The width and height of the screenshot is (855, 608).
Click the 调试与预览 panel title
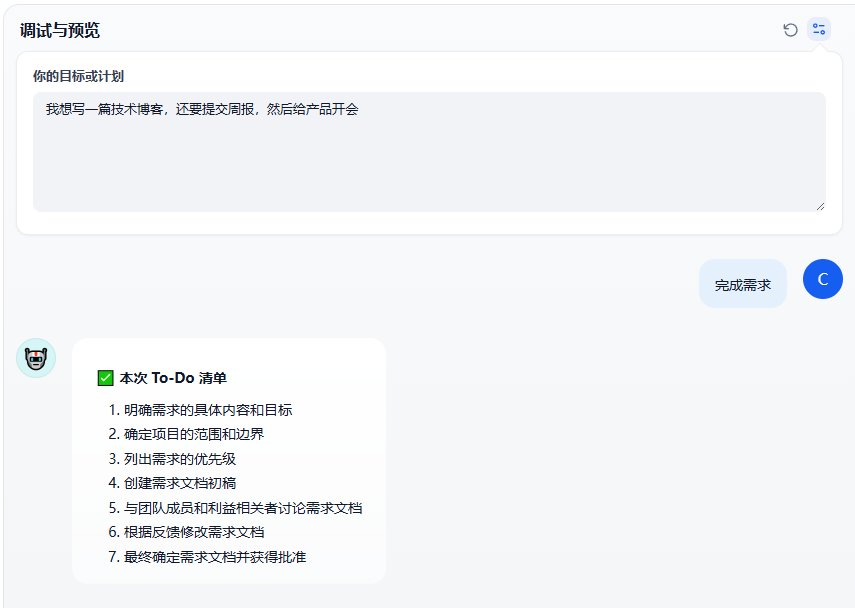click(x=60, y=30)
